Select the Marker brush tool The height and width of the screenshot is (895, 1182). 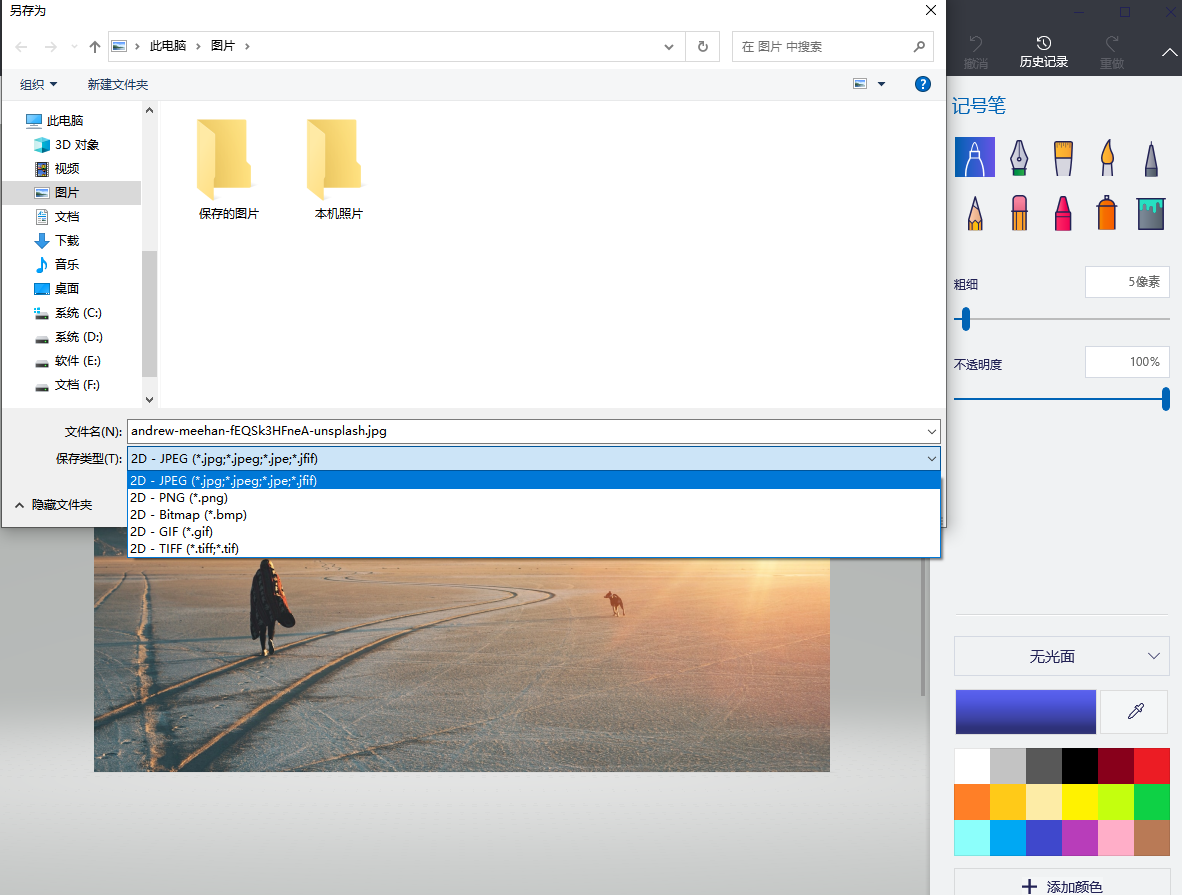[975, 158]
